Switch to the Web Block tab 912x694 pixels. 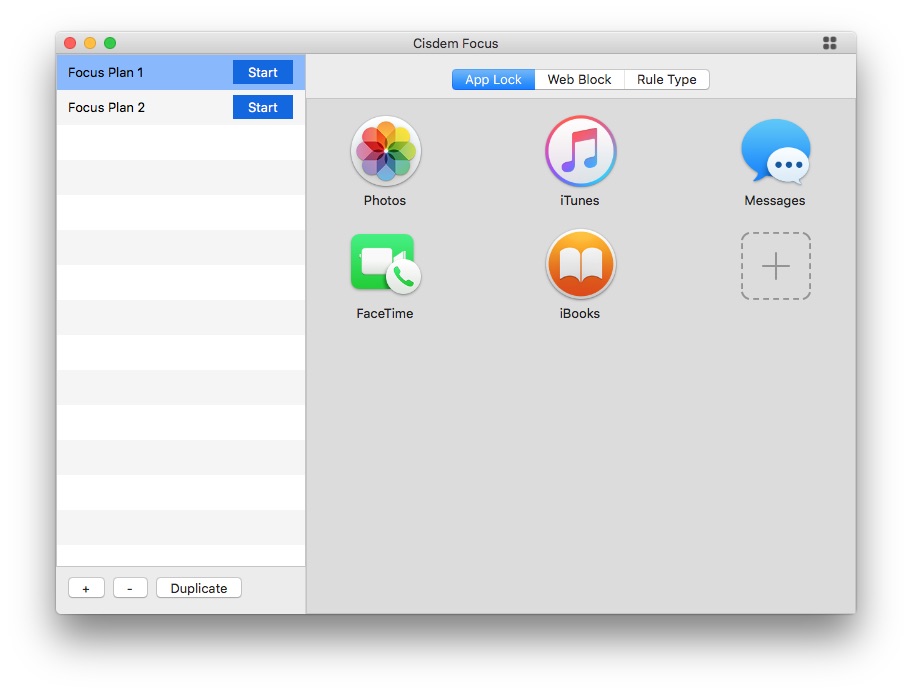(x=579, y=80)
